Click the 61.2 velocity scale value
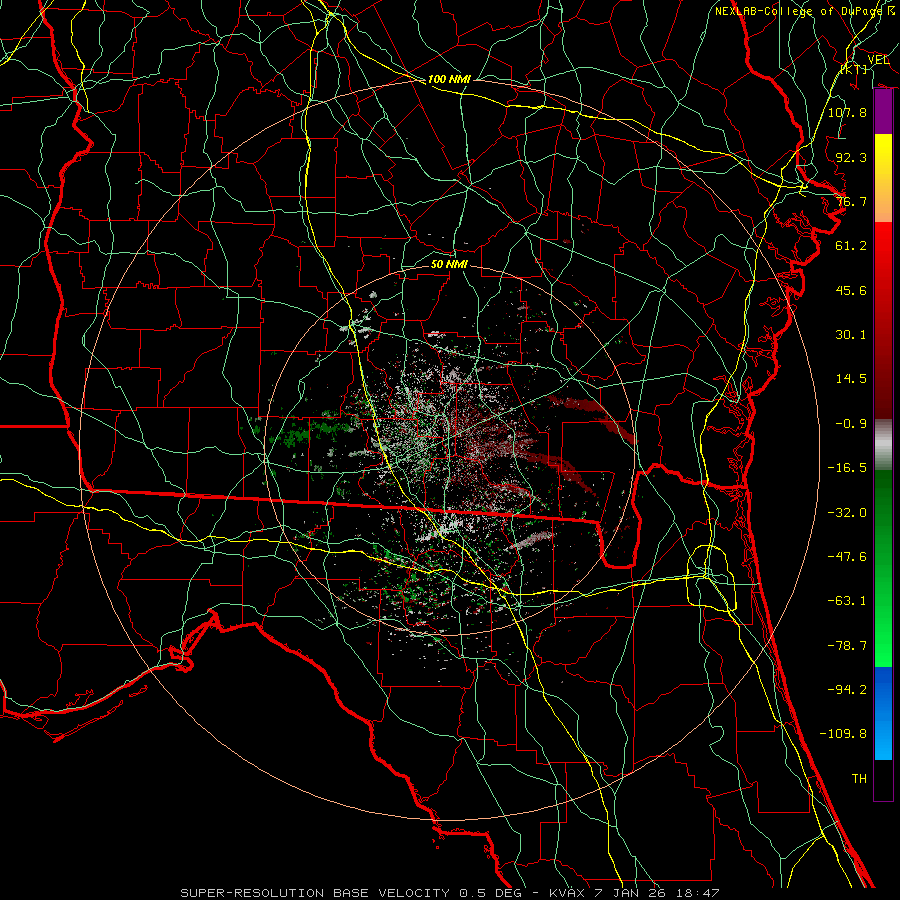900x900 pixels. click(851, 246)
